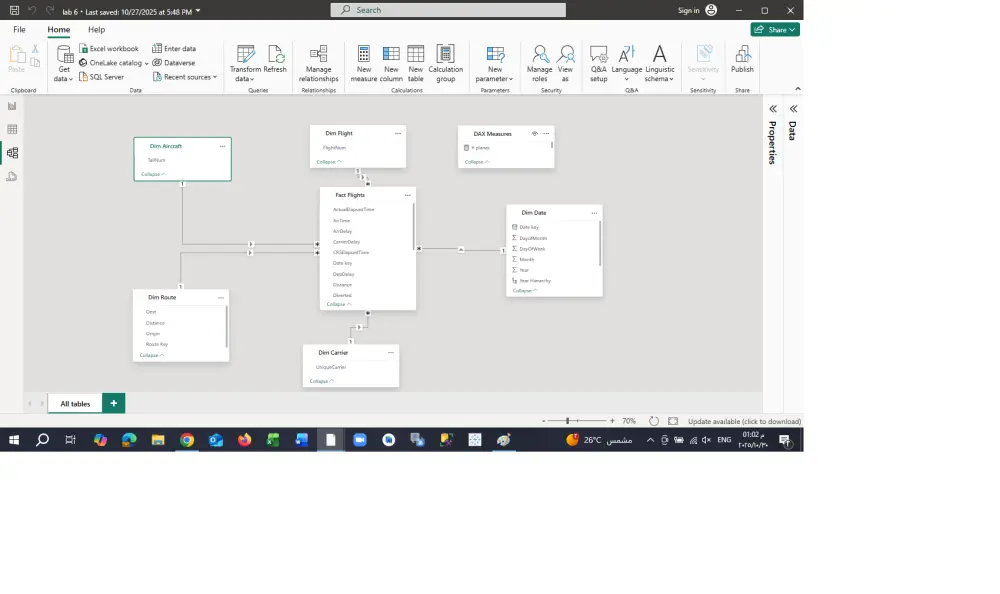Switch to Report view in the left sidebar

(x=11, y=107)
